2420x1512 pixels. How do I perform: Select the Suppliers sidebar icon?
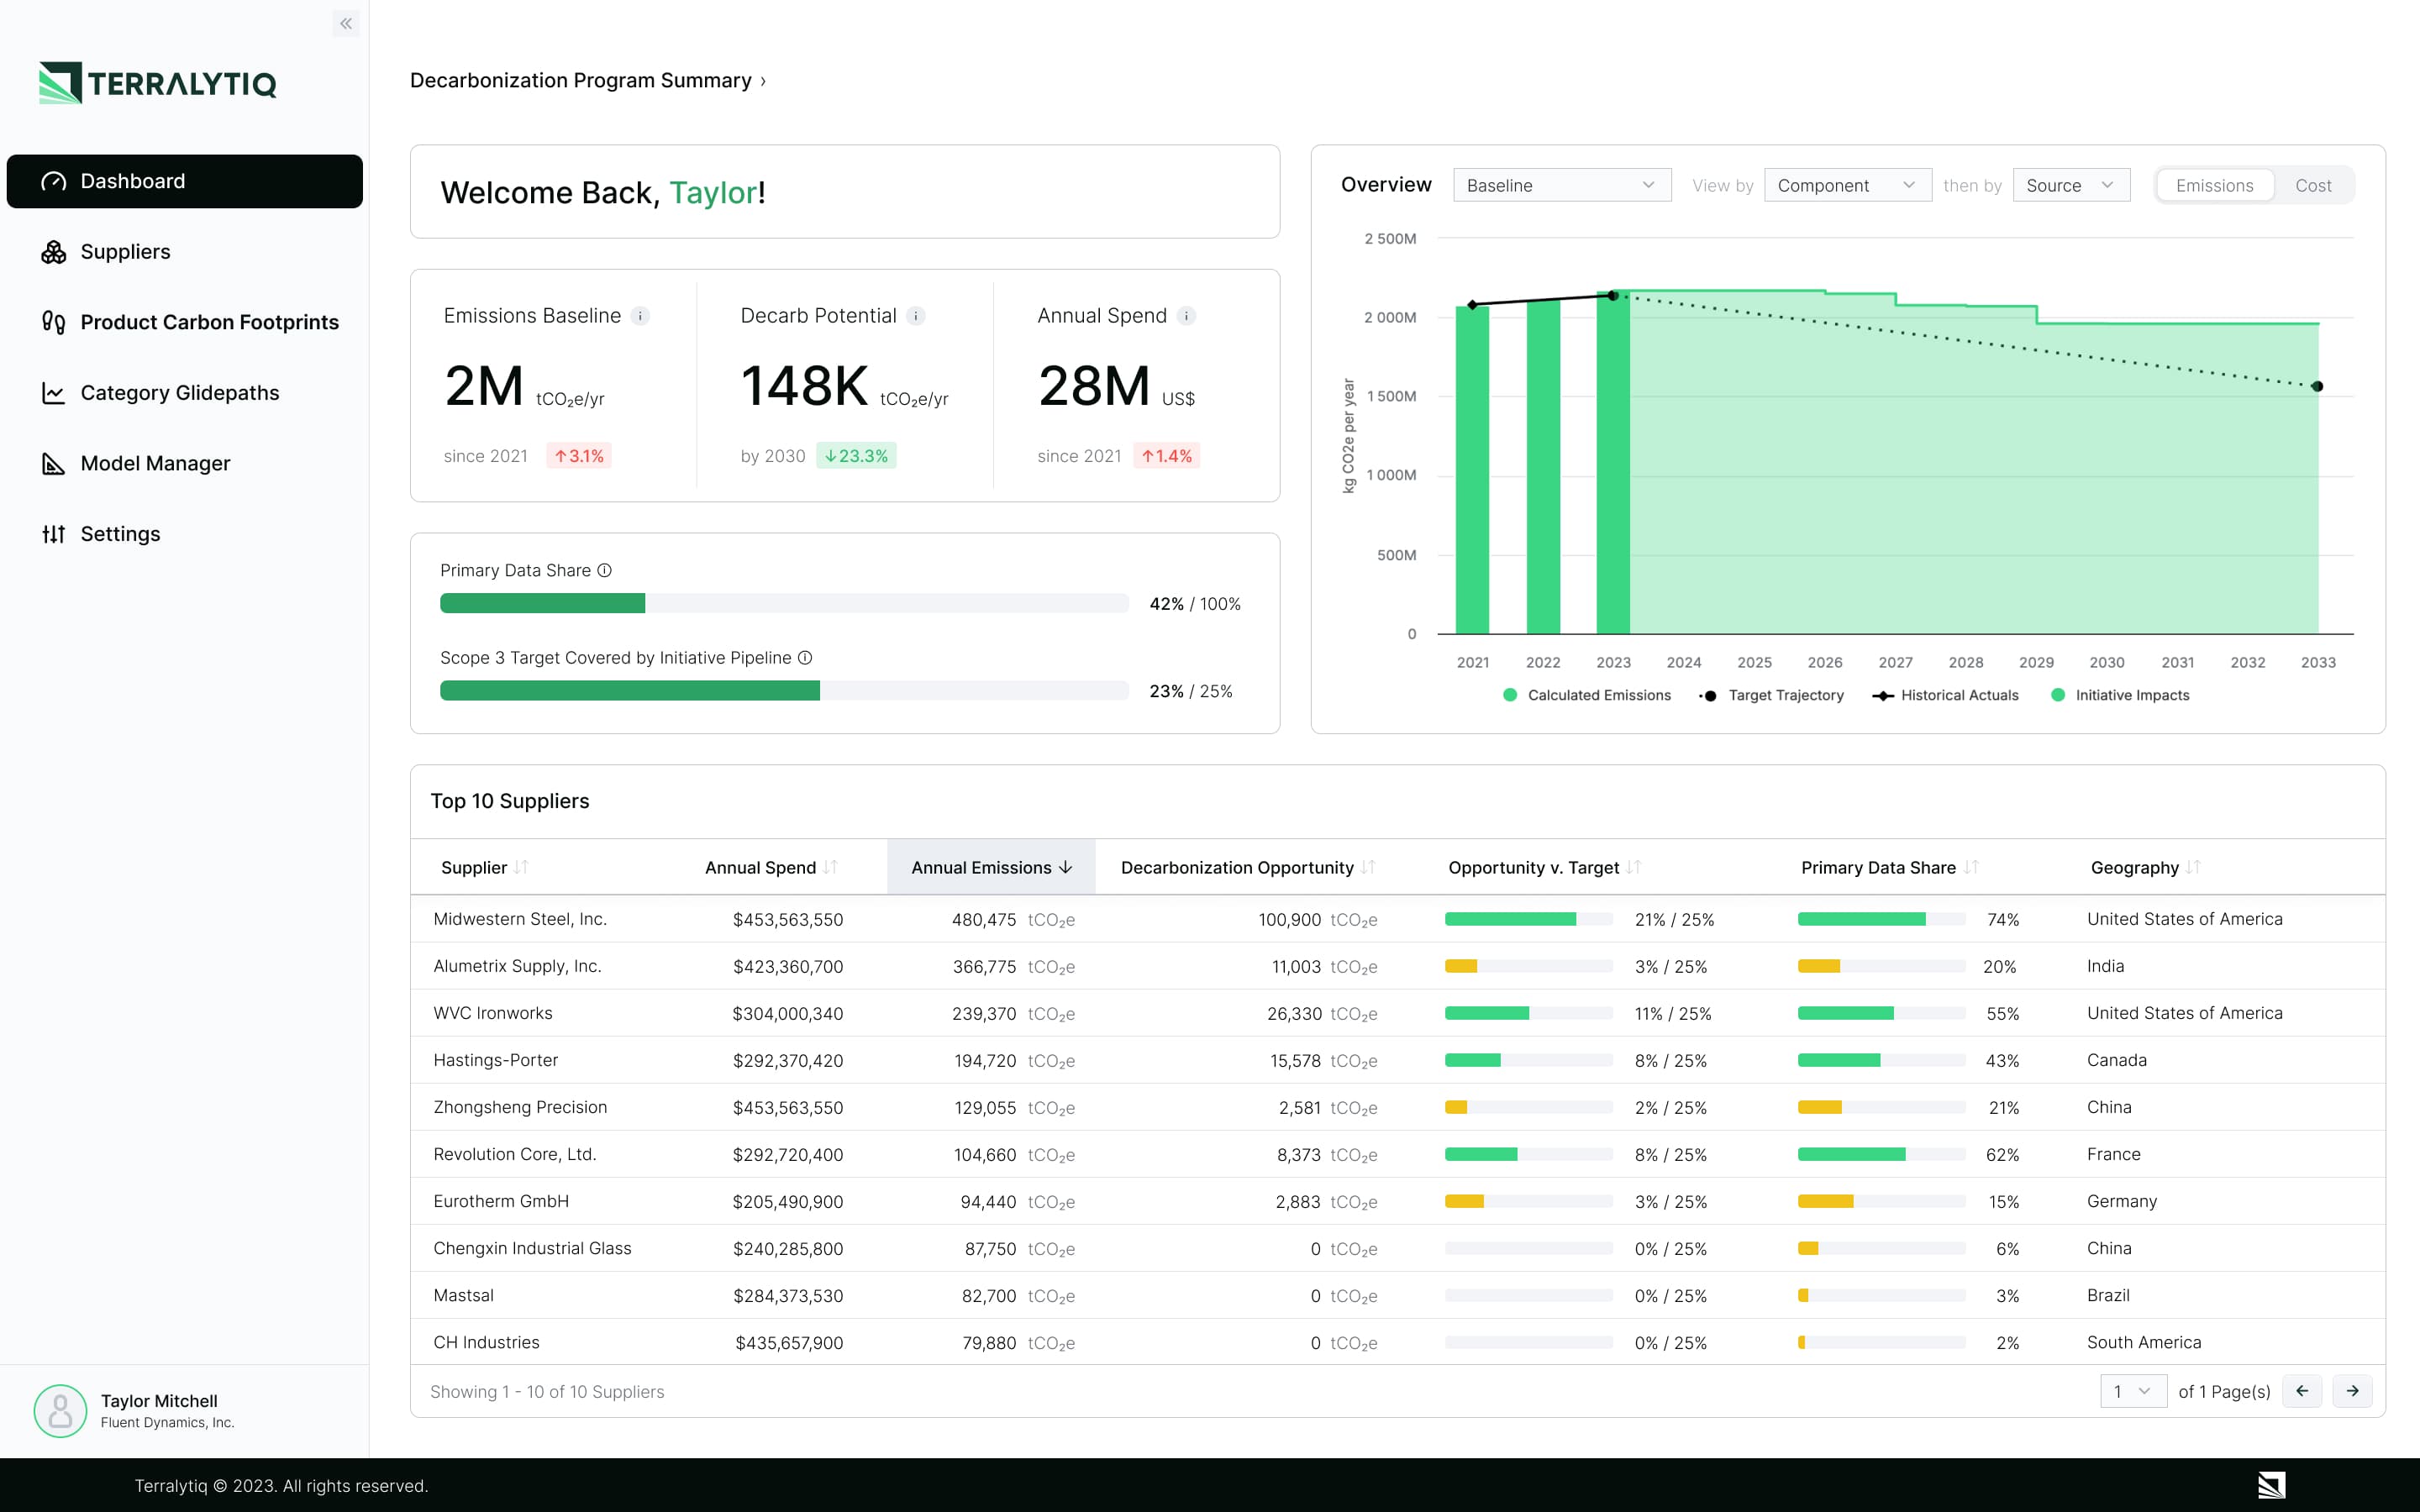tap(55, 251)
